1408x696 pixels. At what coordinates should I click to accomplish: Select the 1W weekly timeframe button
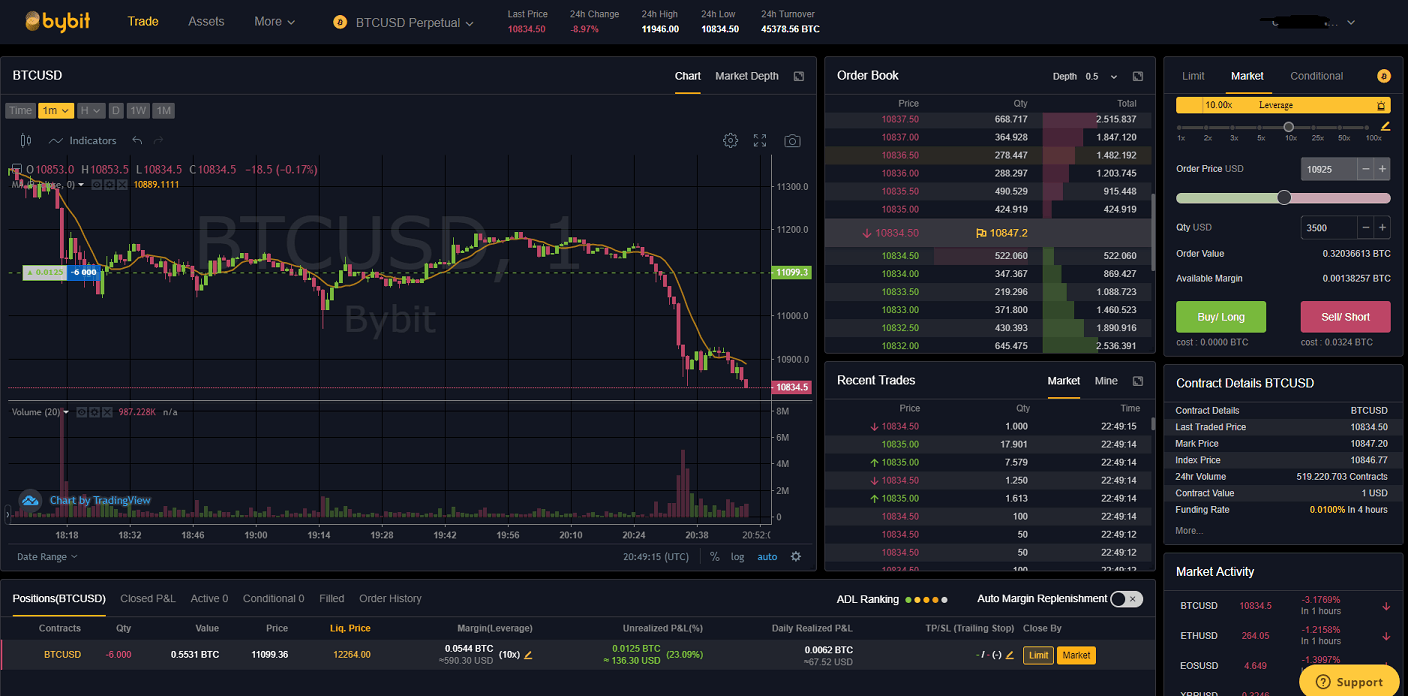pos(138,111)
